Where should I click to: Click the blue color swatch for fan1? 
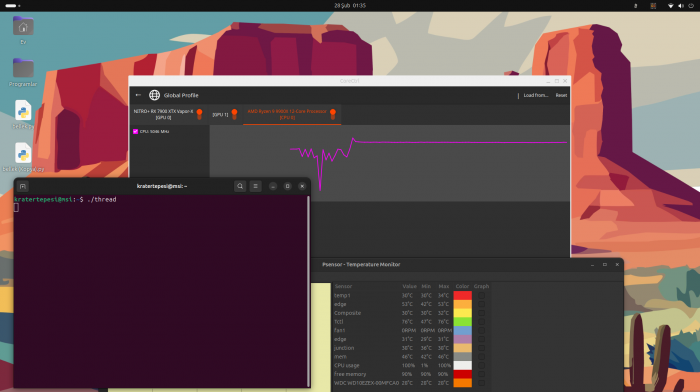click(x=462, y=330)
